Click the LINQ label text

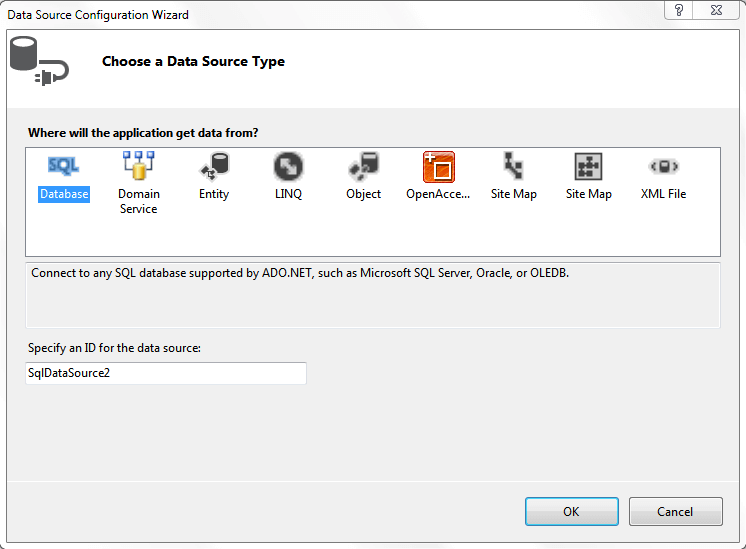click(x=288, y=194)
